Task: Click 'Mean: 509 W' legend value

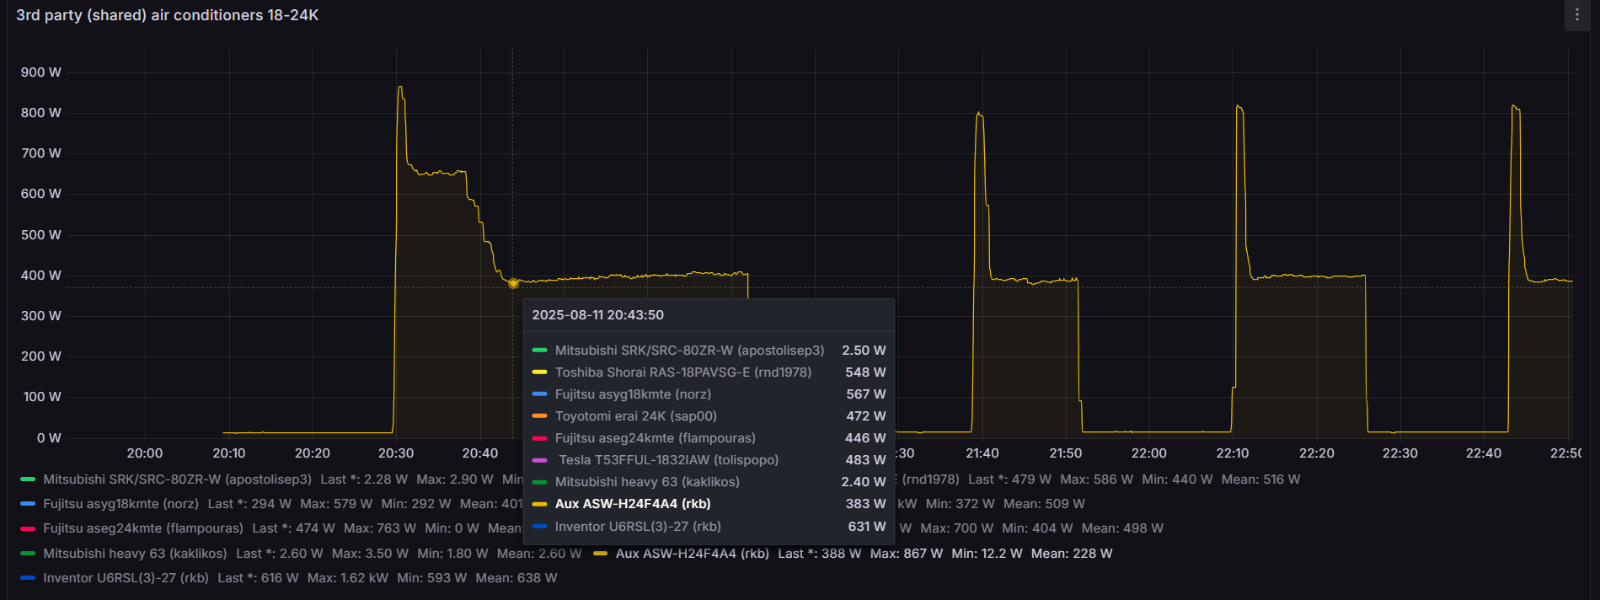Action: point(1044,504)
